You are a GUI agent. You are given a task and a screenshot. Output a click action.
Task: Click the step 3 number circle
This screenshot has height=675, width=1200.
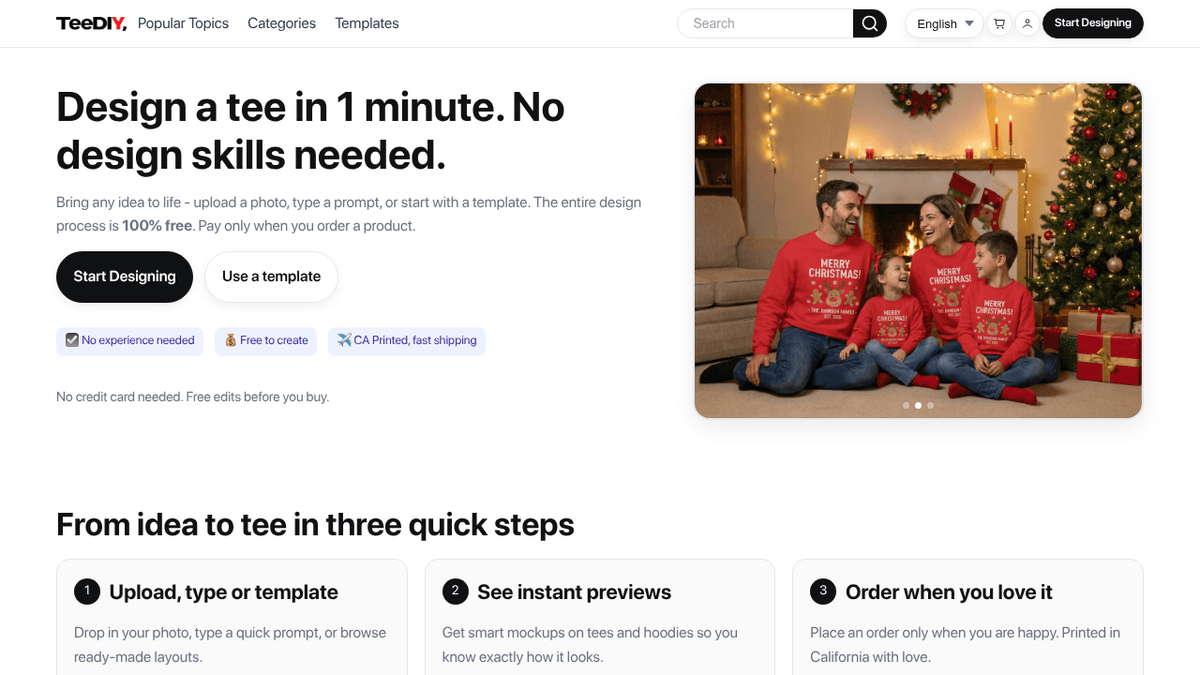tap(823, 592)
